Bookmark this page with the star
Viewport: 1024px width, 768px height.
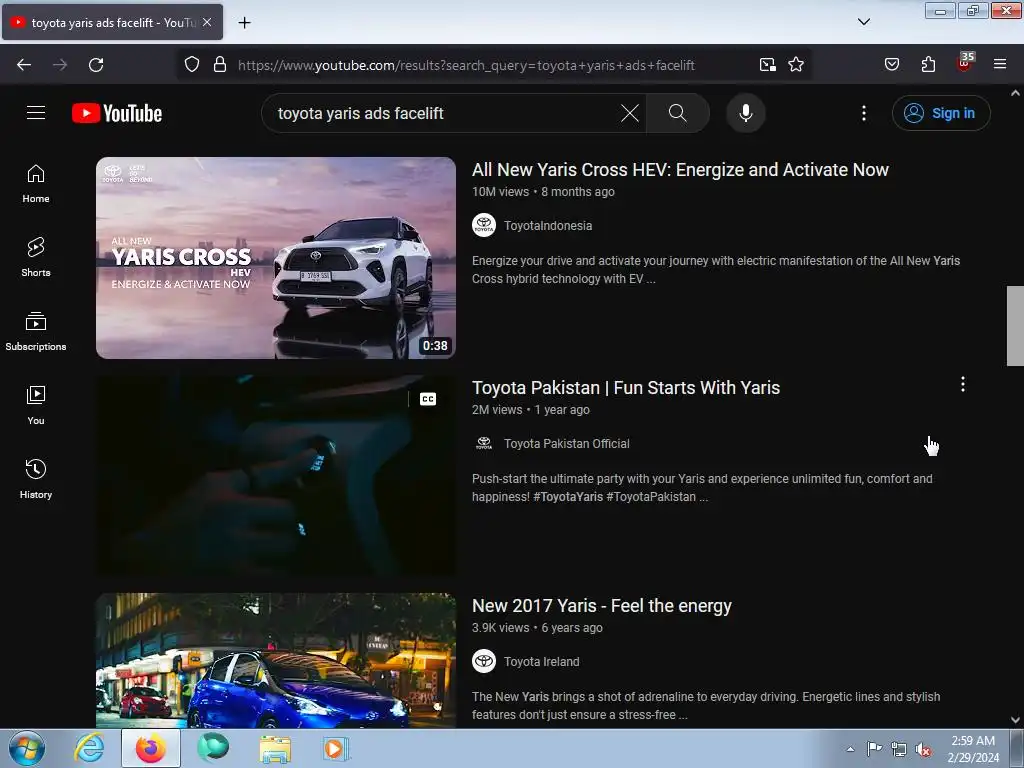click(x=795, y=65)
